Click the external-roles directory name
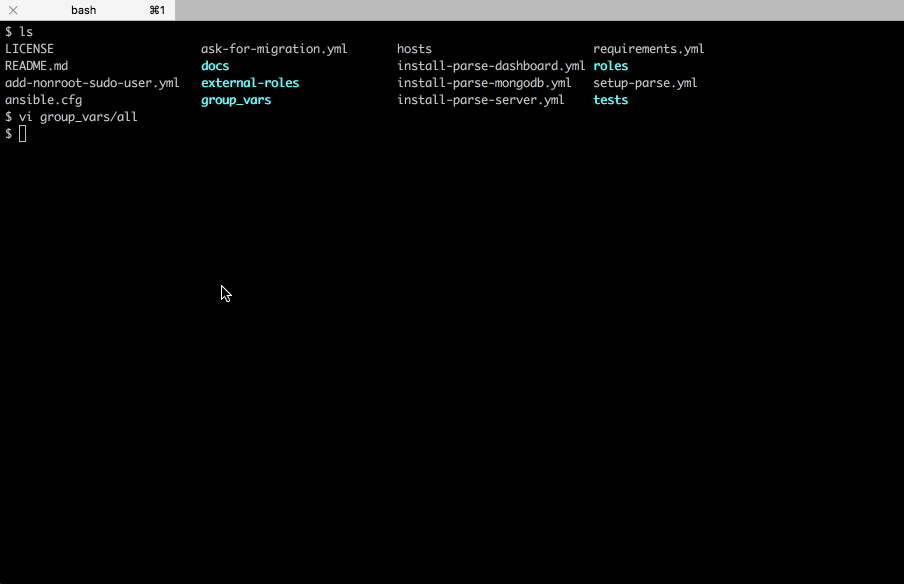This screenshot has height=584, width=904. coord(250,83)
